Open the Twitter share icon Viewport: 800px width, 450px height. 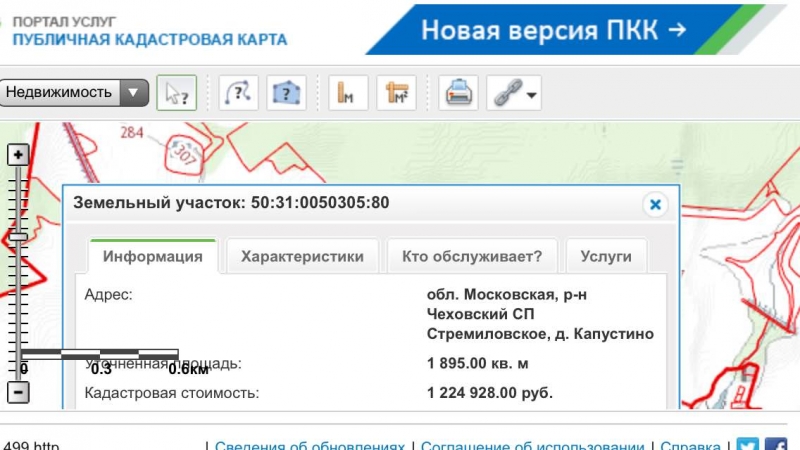pos(747,444)
